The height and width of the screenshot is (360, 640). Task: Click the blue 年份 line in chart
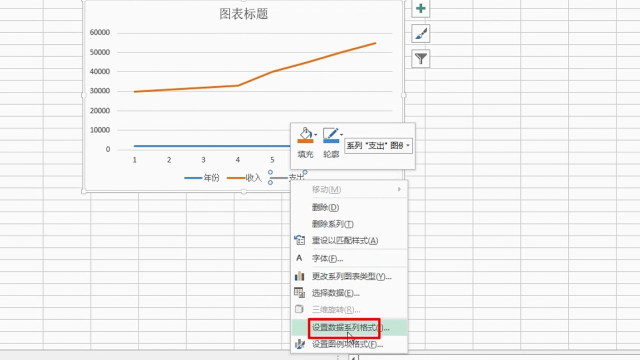[212, 146]
